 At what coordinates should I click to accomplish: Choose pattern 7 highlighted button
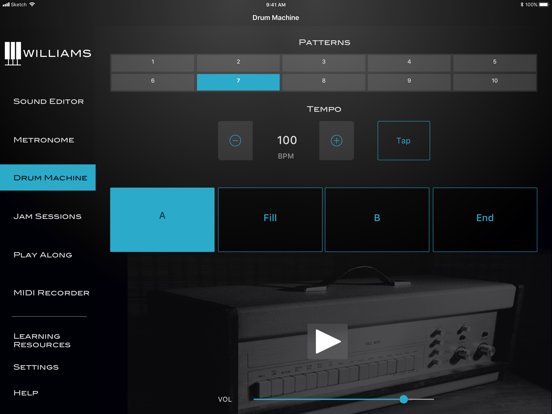click(x=238, y=82)
